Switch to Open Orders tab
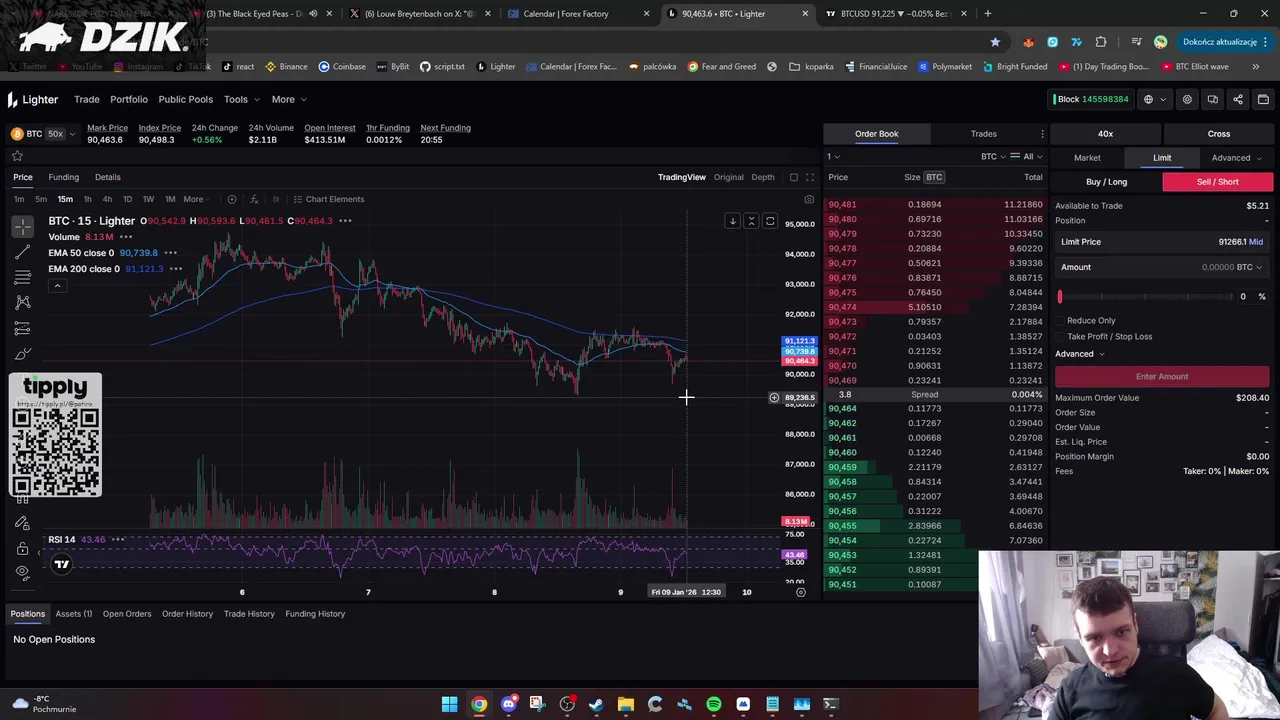This screenshot has height=720, width=1280. (127, 614)
